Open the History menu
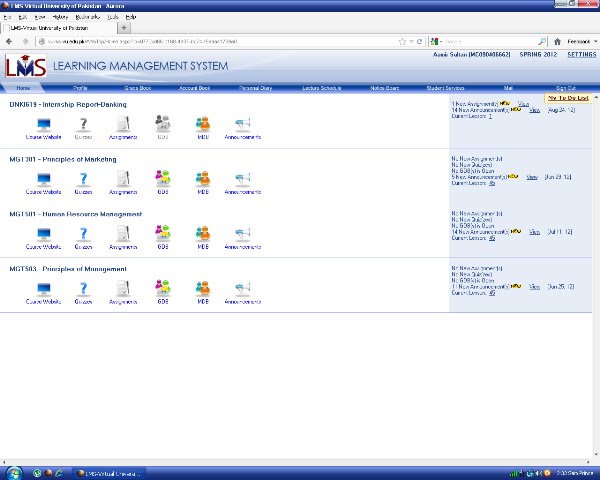 tap(60, 17)
